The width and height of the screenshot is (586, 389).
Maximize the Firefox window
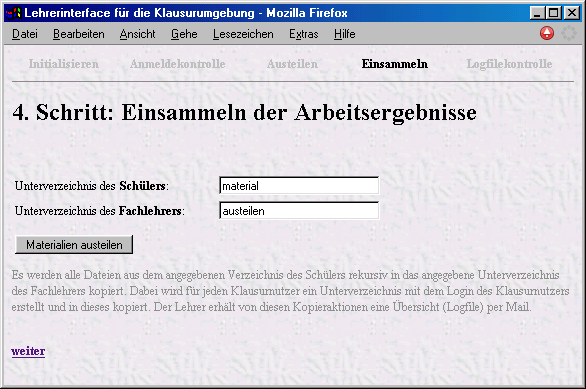coord(553,13)
